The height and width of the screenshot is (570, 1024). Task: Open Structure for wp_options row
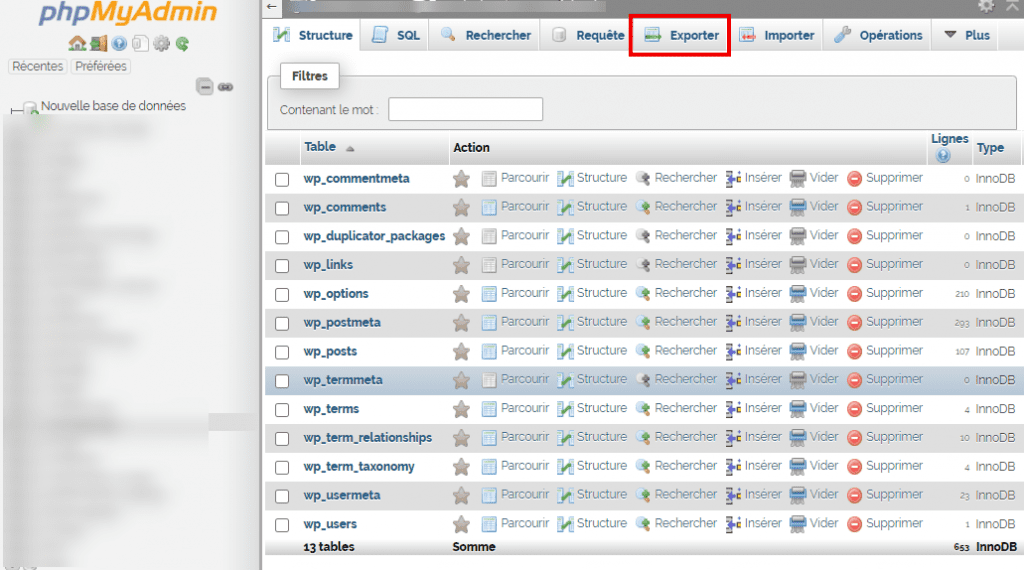pos(592,293)
